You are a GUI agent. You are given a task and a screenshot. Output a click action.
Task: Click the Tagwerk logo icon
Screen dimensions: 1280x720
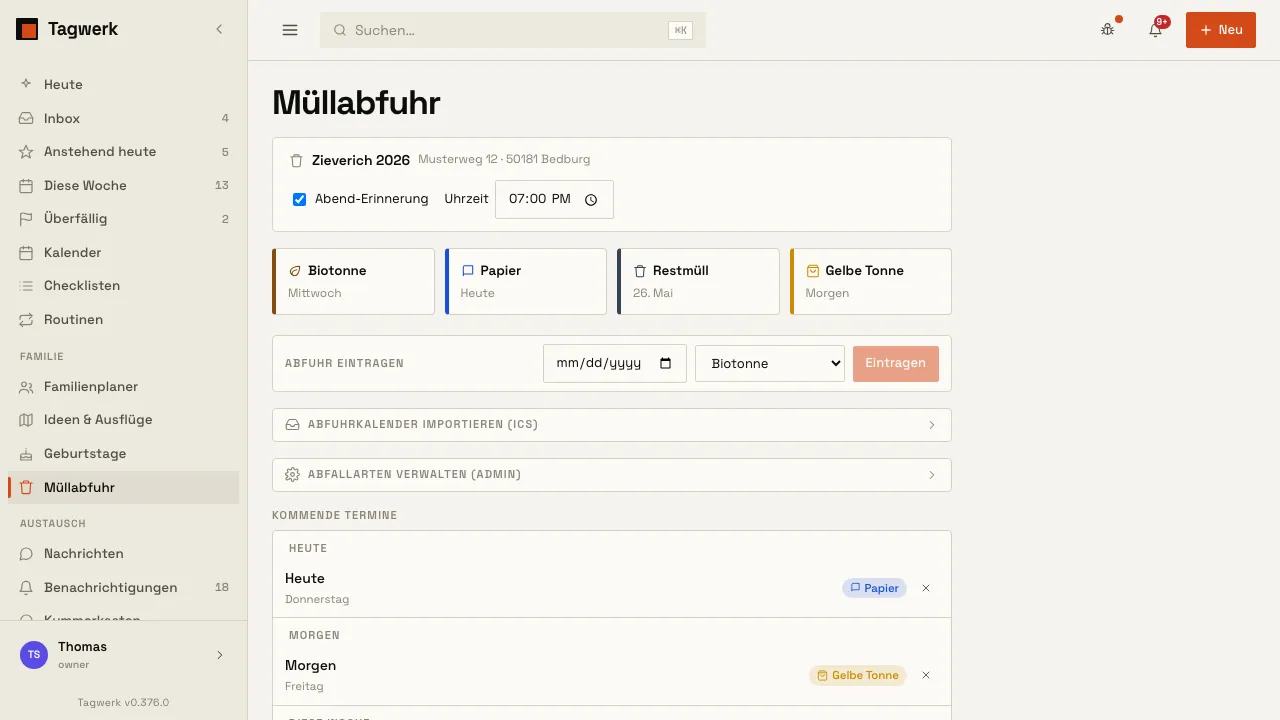27,30
